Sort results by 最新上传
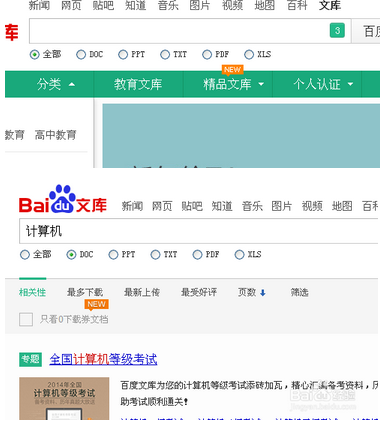Image resolution: width=380 pixels, height=428 pixels. (x=142, y=293)
